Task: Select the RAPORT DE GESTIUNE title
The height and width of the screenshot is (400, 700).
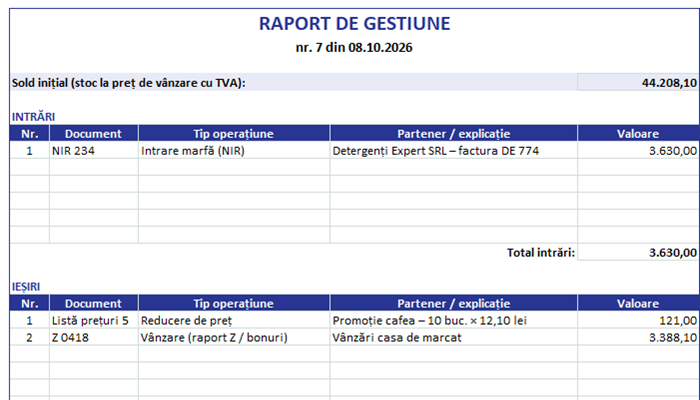Action: [354, 24]
